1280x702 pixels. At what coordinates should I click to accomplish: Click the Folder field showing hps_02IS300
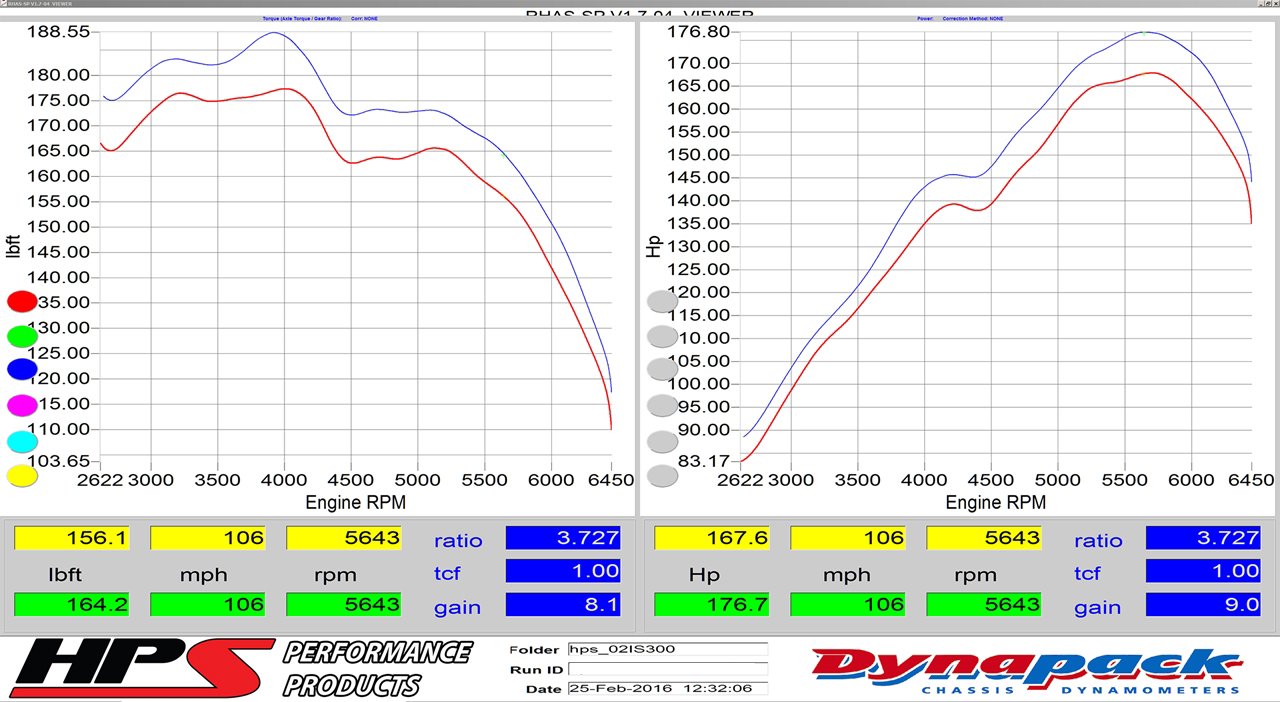(x=667, y=649)
